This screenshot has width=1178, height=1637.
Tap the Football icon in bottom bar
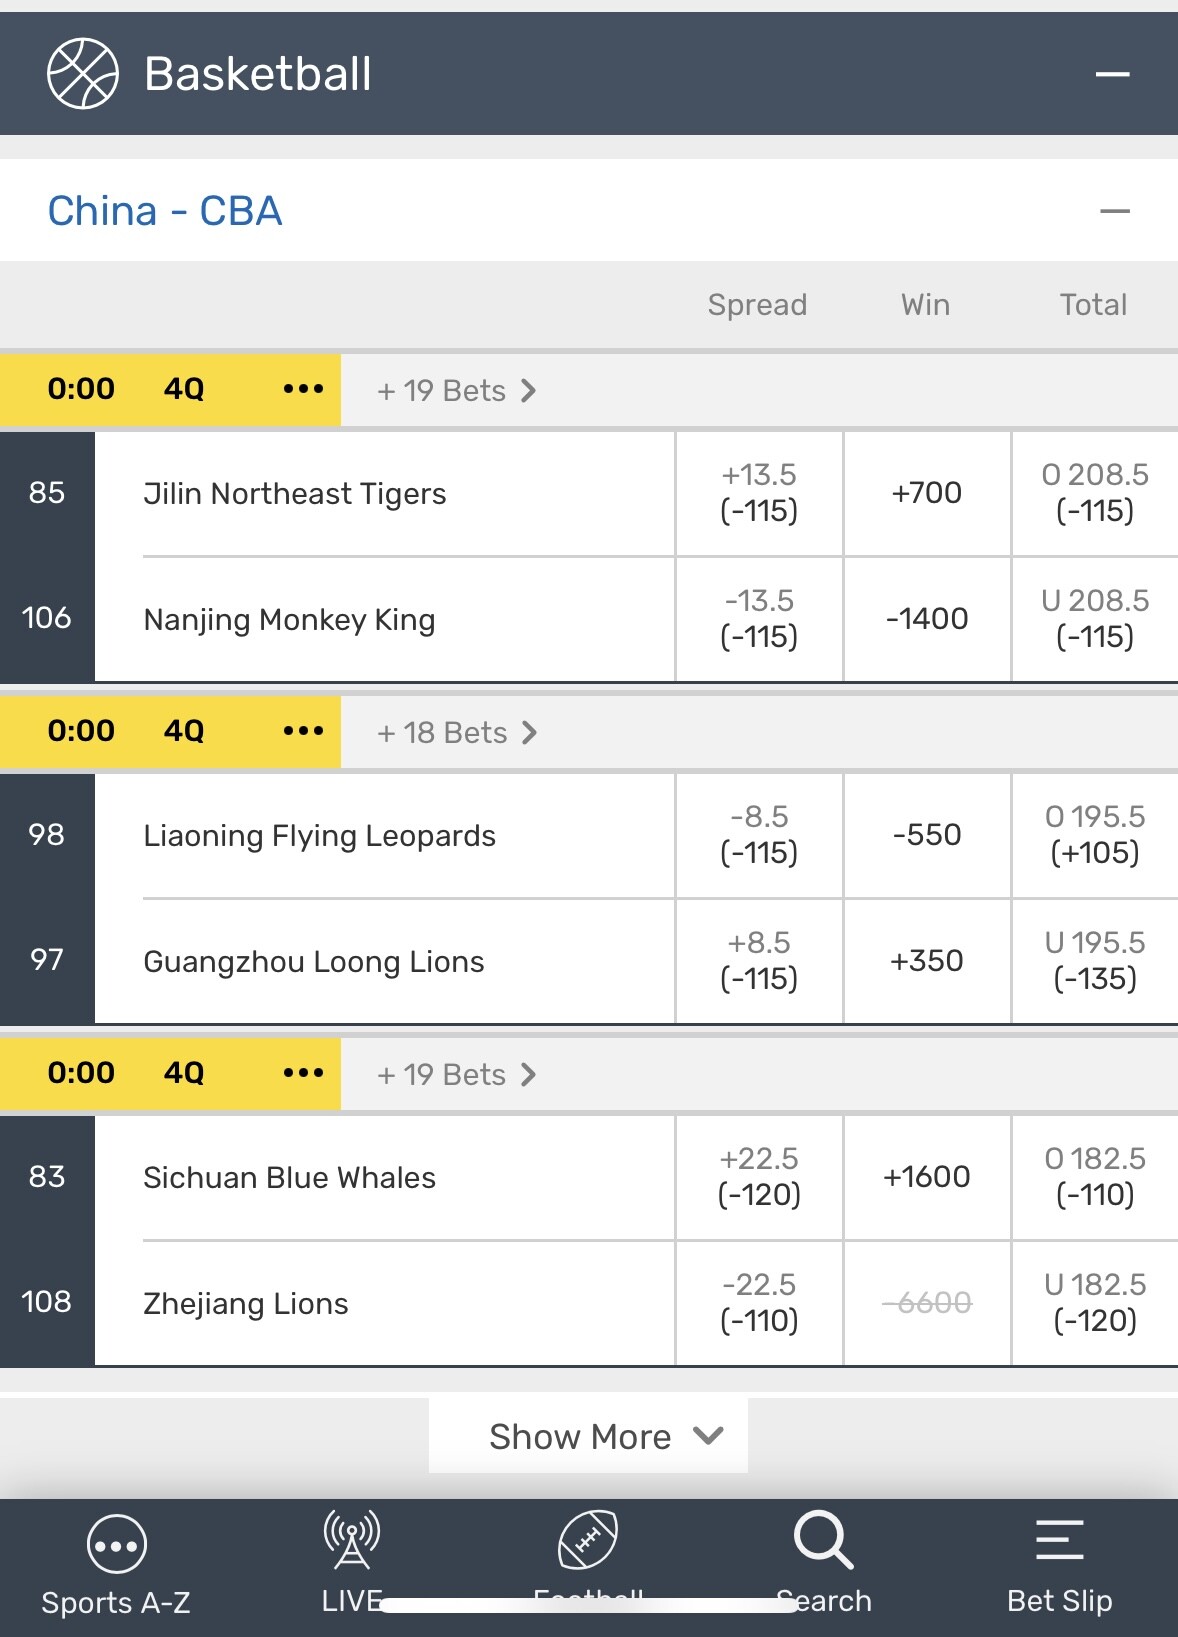point(588,1540)
